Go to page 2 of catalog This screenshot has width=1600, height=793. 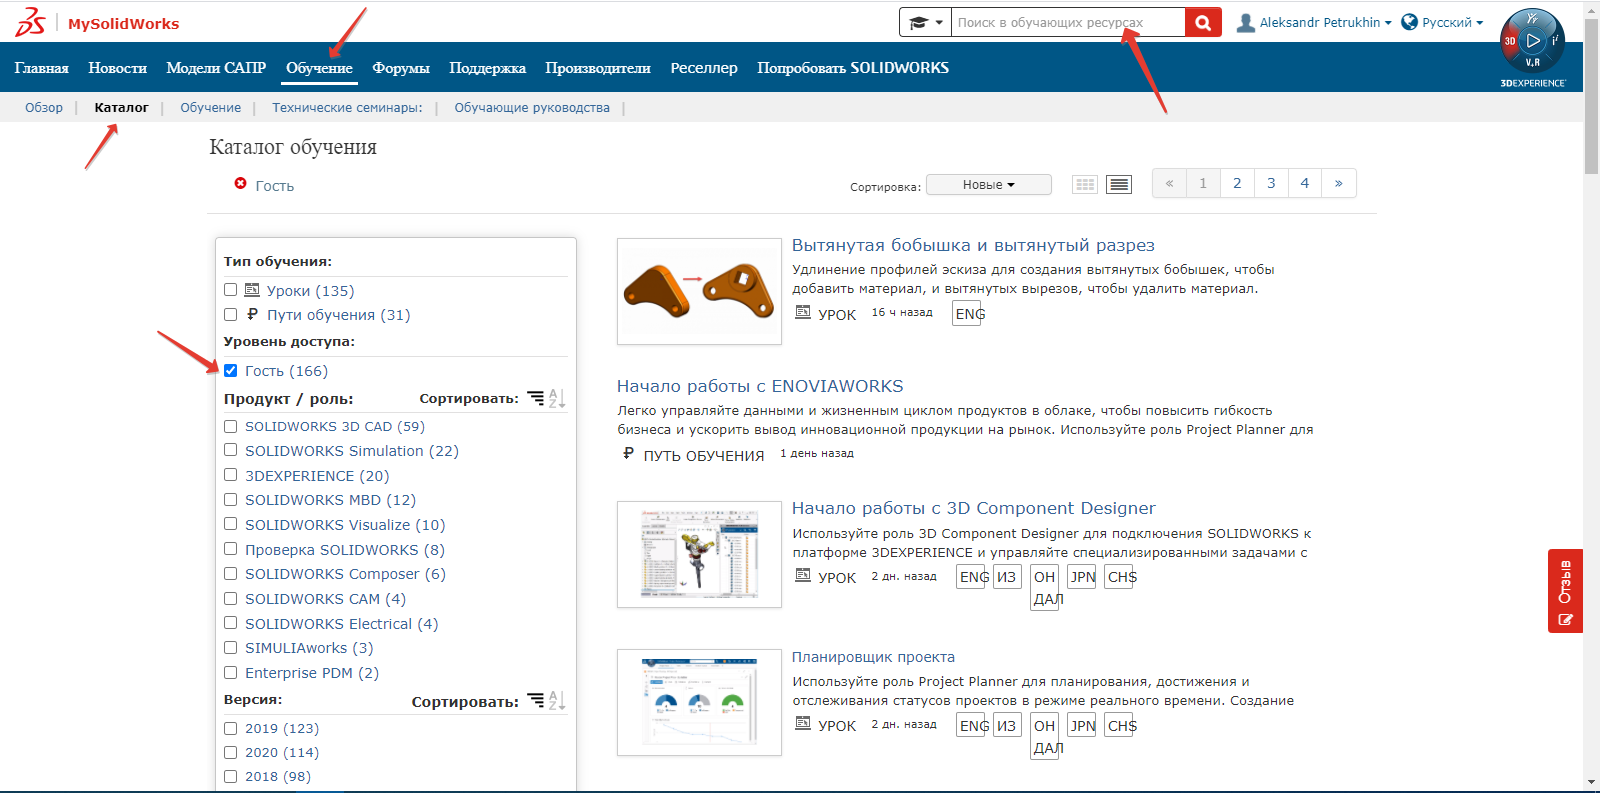[x=1237, y=183]
